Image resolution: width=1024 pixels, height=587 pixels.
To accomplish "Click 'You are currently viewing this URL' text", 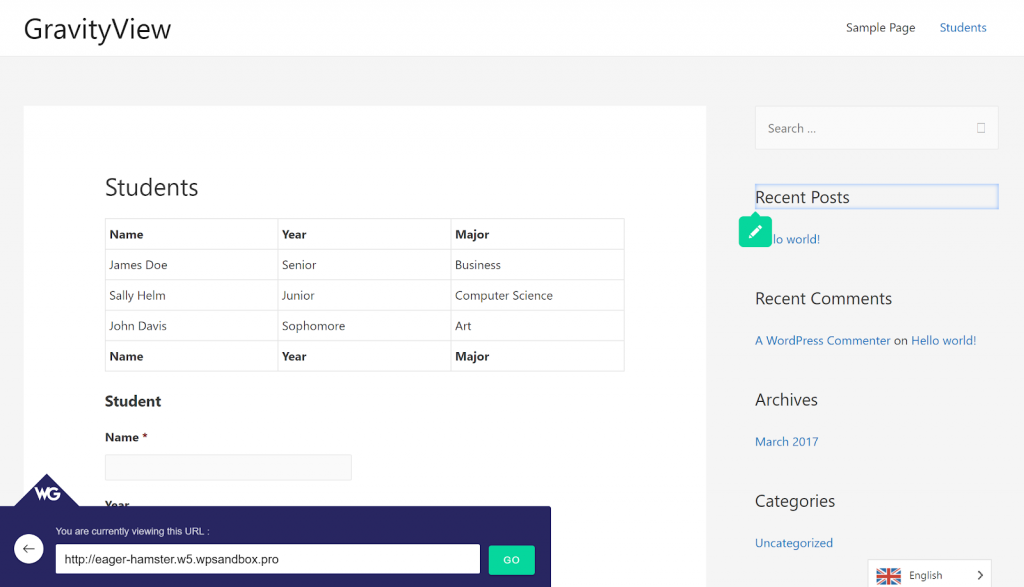I will click(133, 531).
